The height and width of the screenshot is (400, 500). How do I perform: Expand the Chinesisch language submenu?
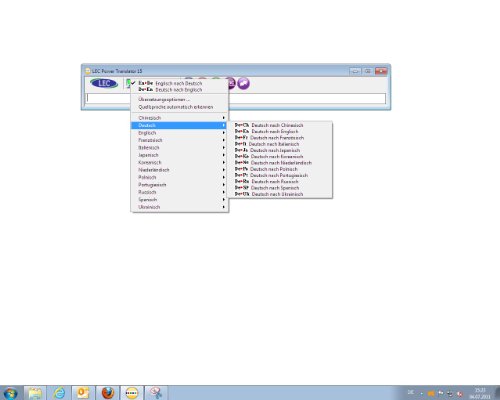(x=179, y=118)
